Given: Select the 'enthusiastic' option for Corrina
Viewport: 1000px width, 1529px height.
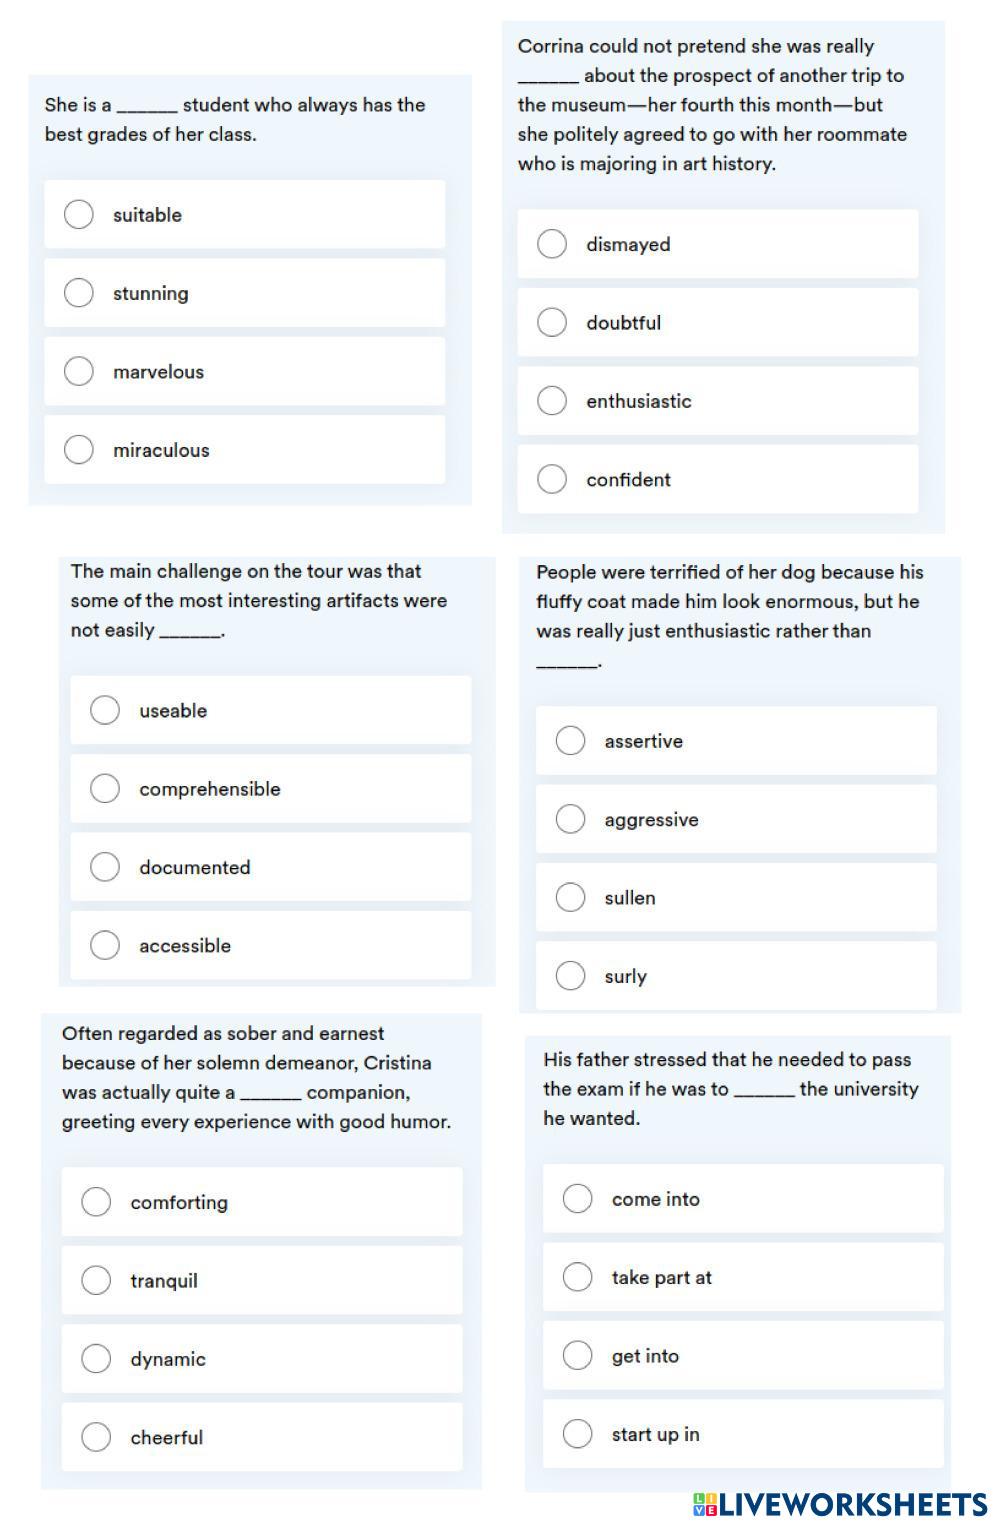Looking at the screenshot, I should (552, 401).
